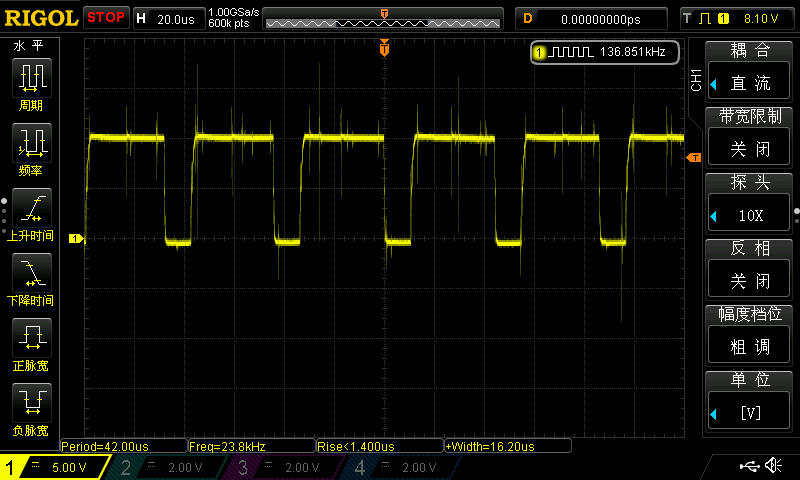Click the 600k pts memory depth readout

pyautogui.click(x=229, y=23)
